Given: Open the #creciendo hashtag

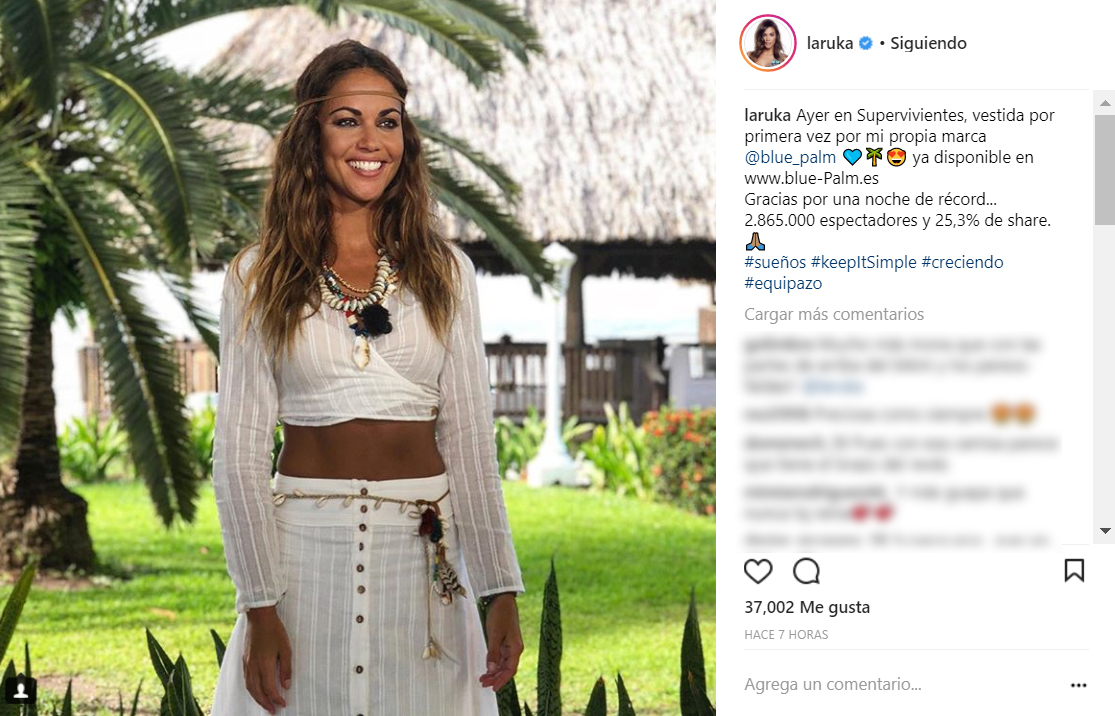Looking at the screenshot, I should click(x=962, y=262).
